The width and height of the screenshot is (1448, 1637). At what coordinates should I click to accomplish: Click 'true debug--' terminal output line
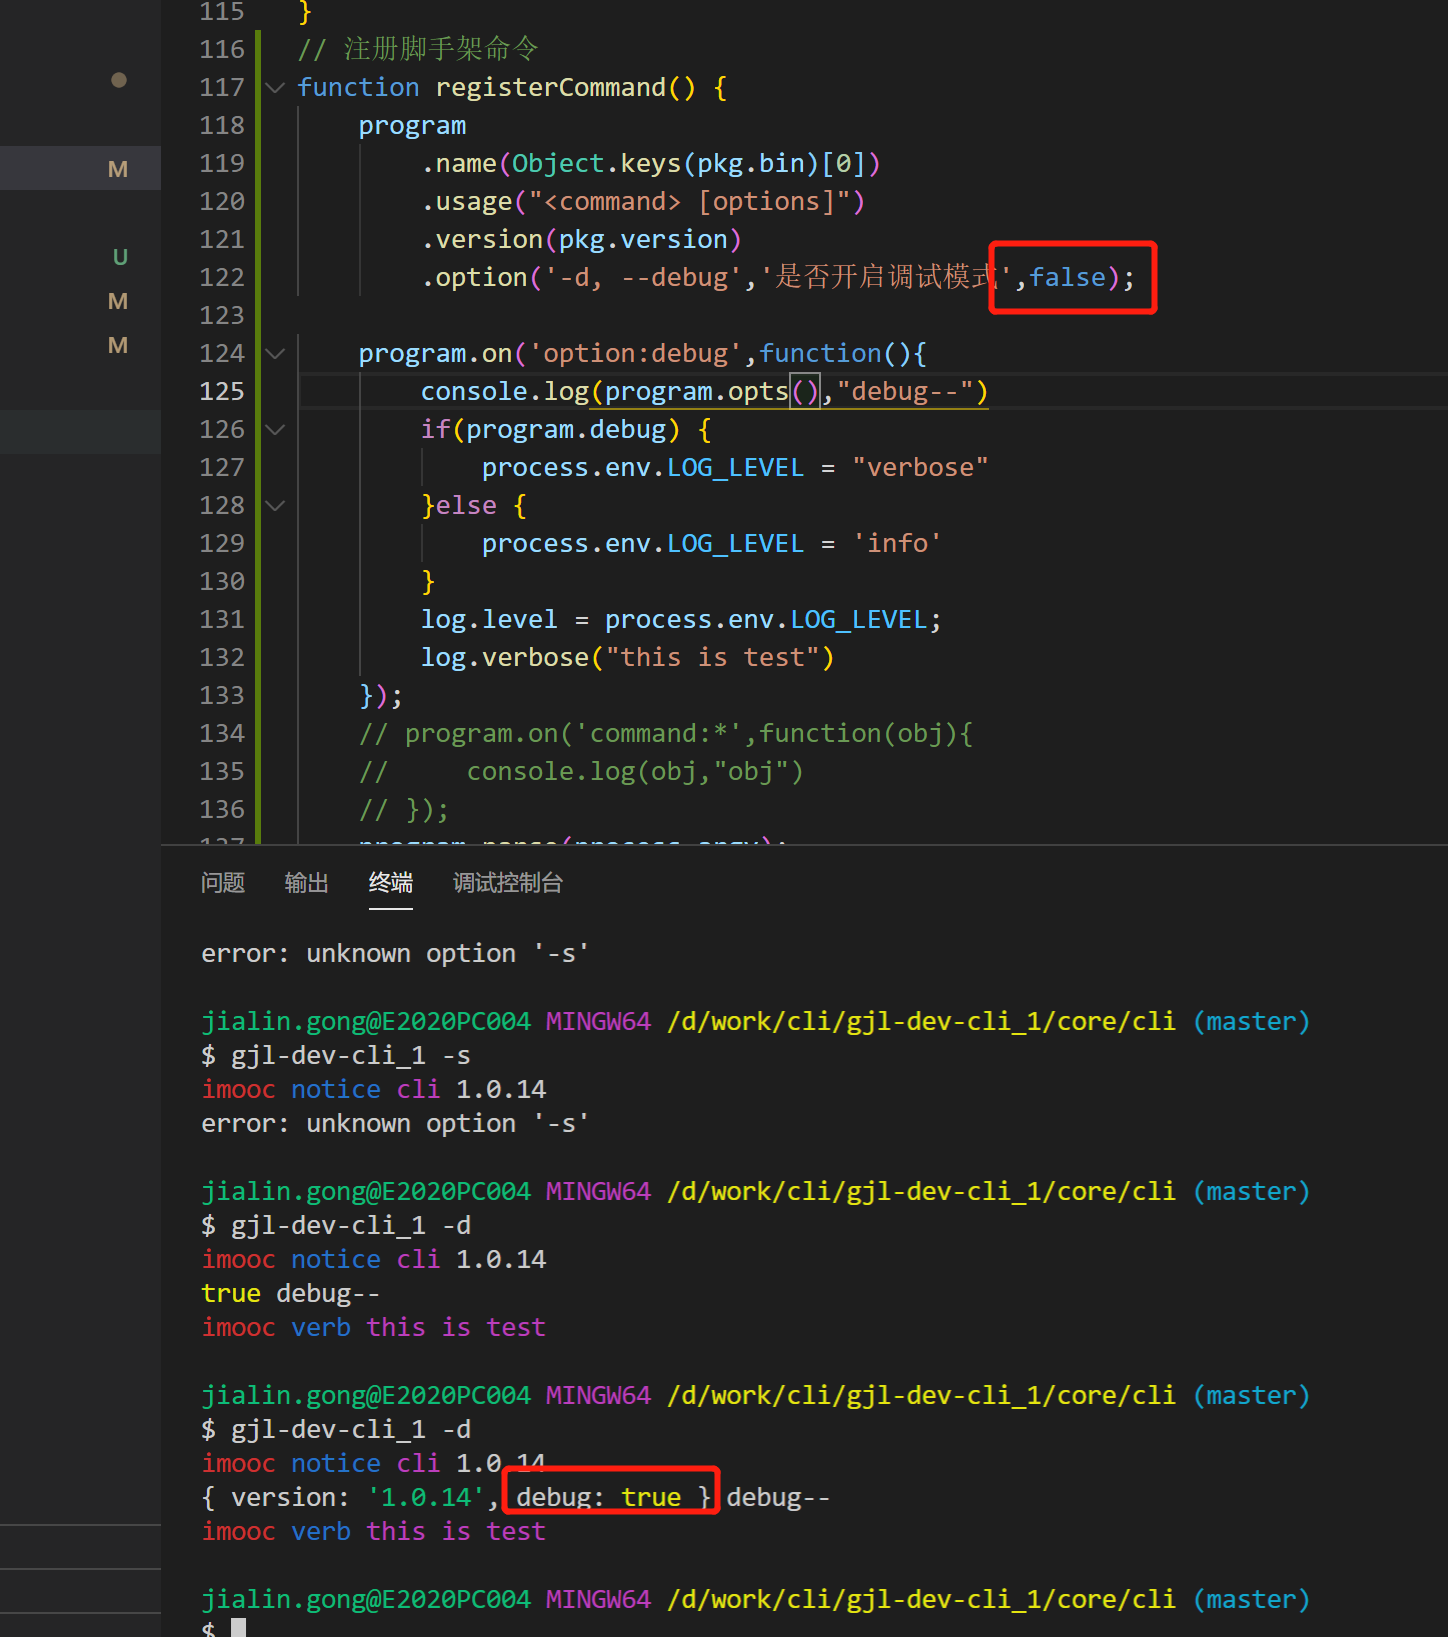(x=290, y=1294)
